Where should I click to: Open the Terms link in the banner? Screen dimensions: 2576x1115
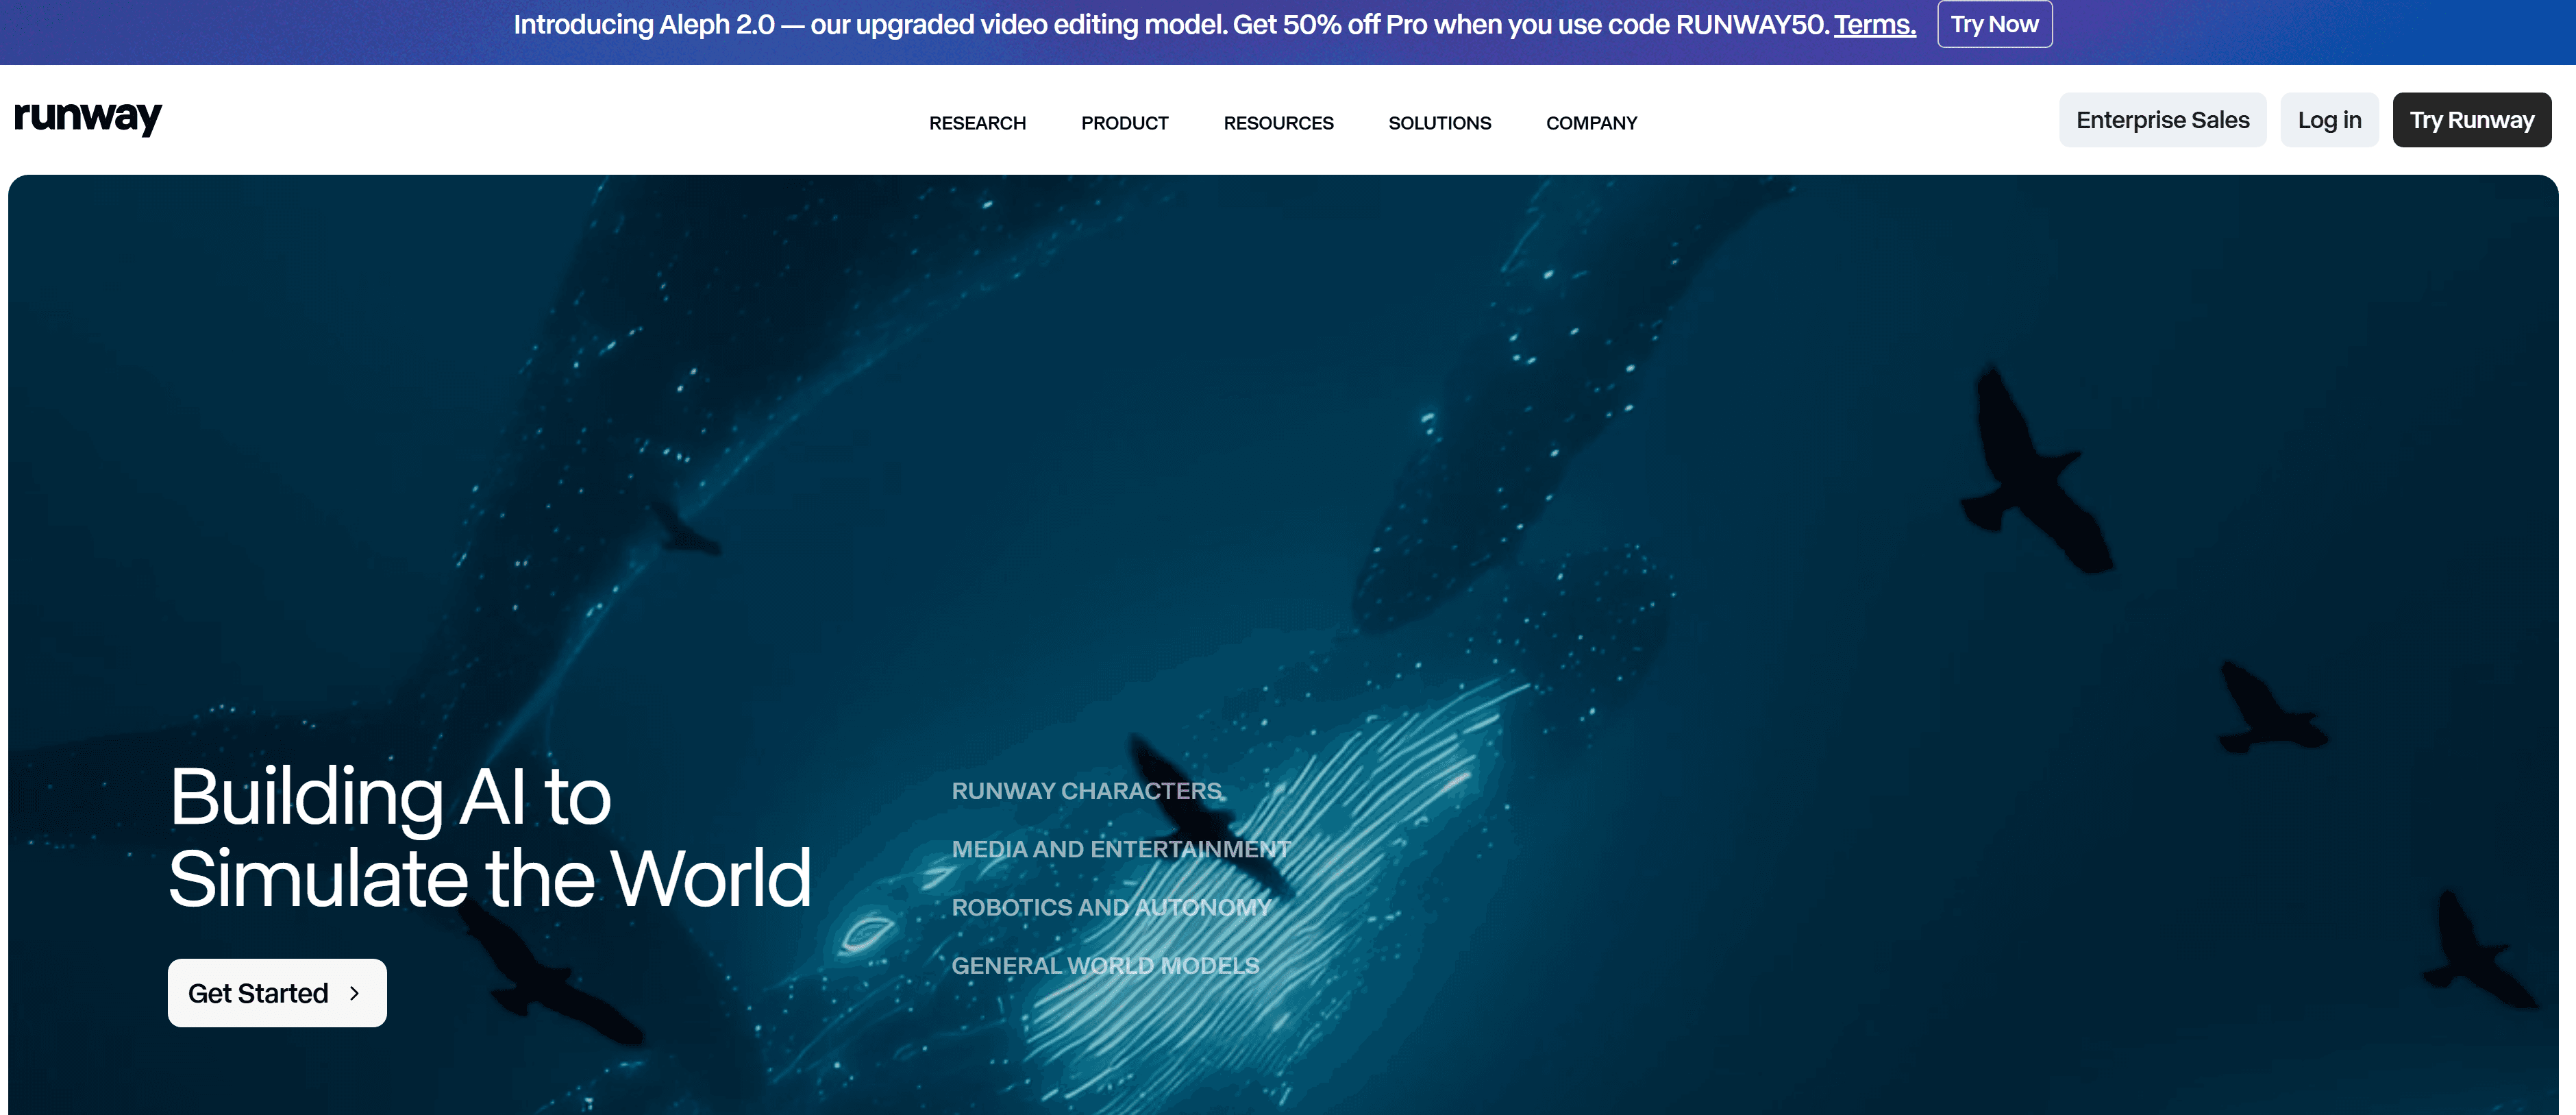[1874, 24]
